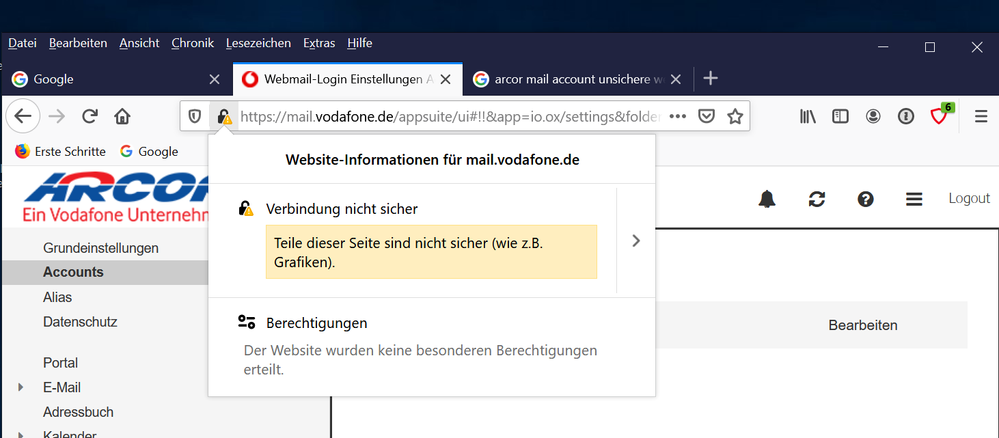Select Datenschutz in settings sidebar
The height and width of the screenshot is (438, 999).
[80, 321]
